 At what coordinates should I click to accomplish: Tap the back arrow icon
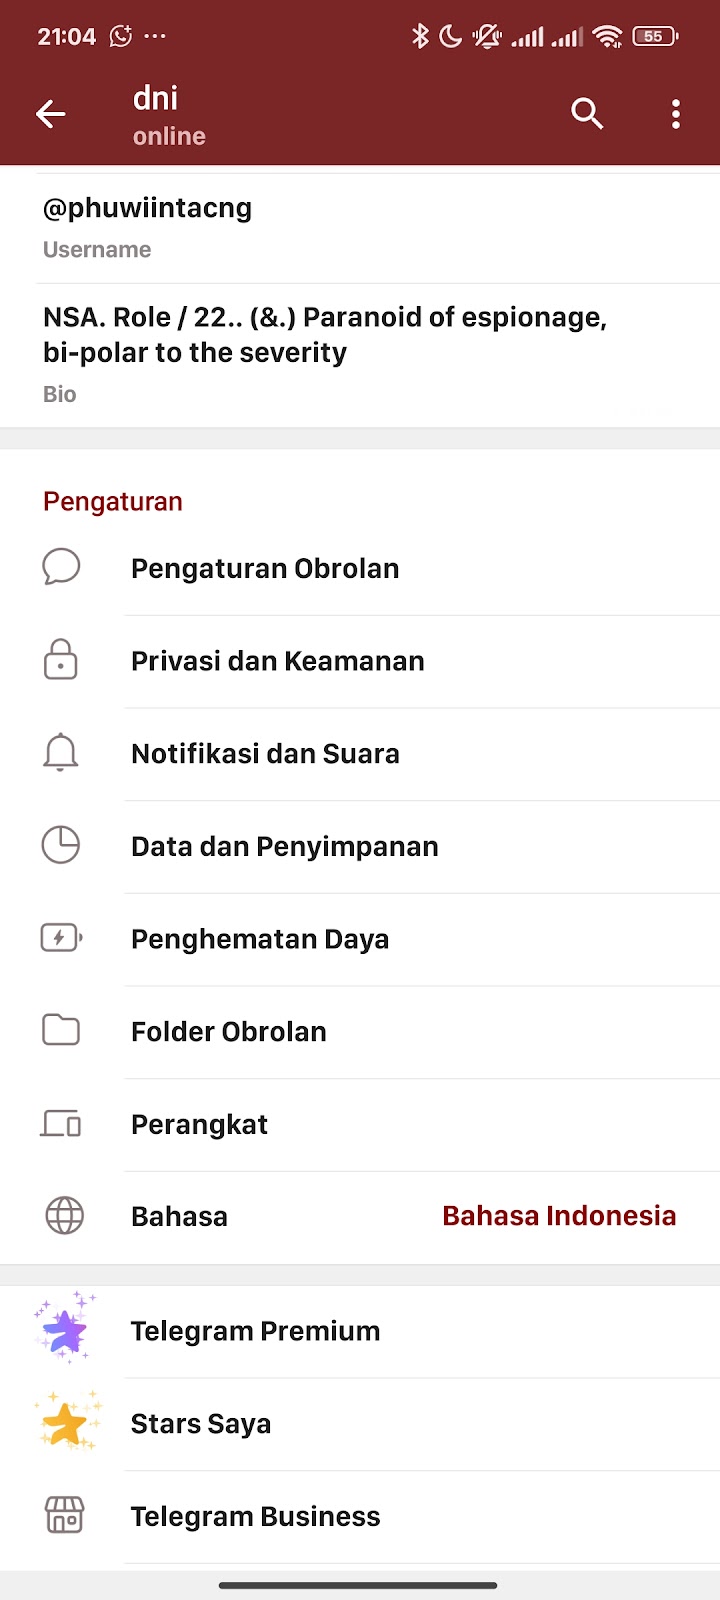[x=51, y=114]
